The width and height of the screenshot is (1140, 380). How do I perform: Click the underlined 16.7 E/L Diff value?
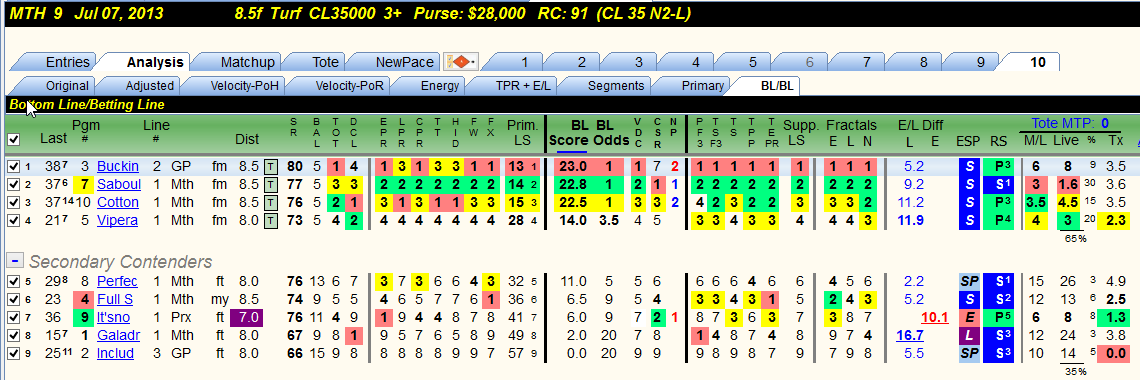[909, 335]
